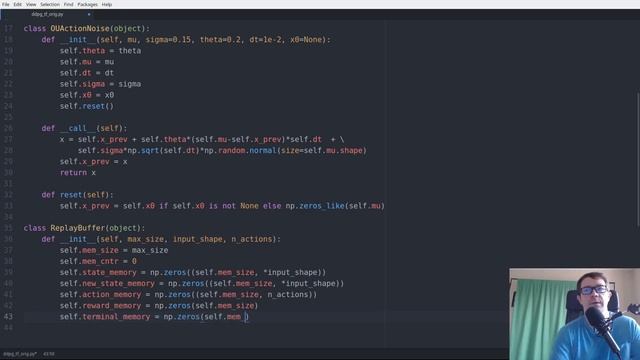Click line number 17 in the gutter
This screenshot has height=360, width=640.
click(x=9, y=29)
